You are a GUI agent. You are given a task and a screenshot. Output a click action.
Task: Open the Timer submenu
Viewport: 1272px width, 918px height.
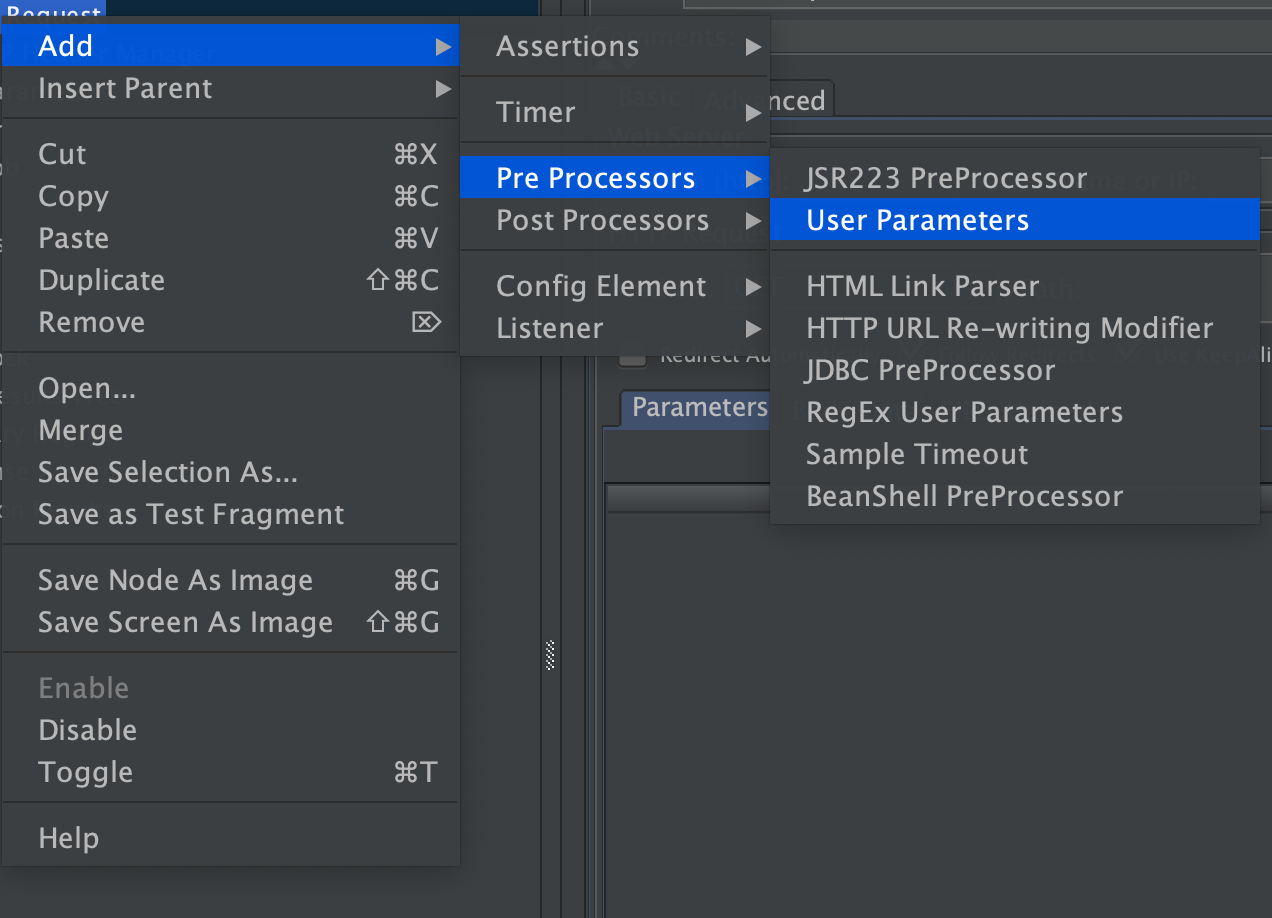tap(536, 112)
